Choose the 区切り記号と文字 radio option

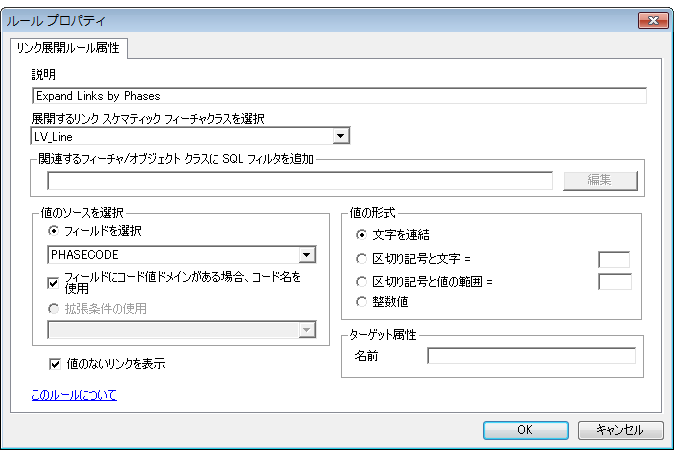(361, 260)
